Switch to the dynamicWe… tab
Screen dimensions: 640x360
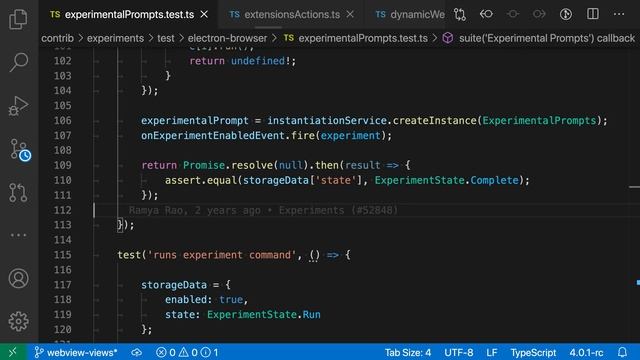410,15
